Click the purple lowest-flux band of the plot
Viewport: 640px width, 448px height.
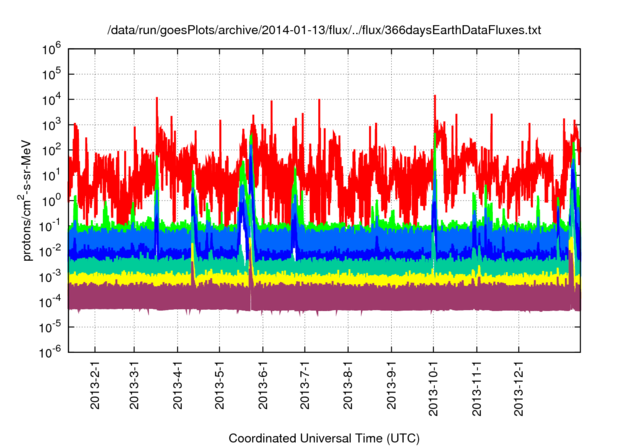324,298
